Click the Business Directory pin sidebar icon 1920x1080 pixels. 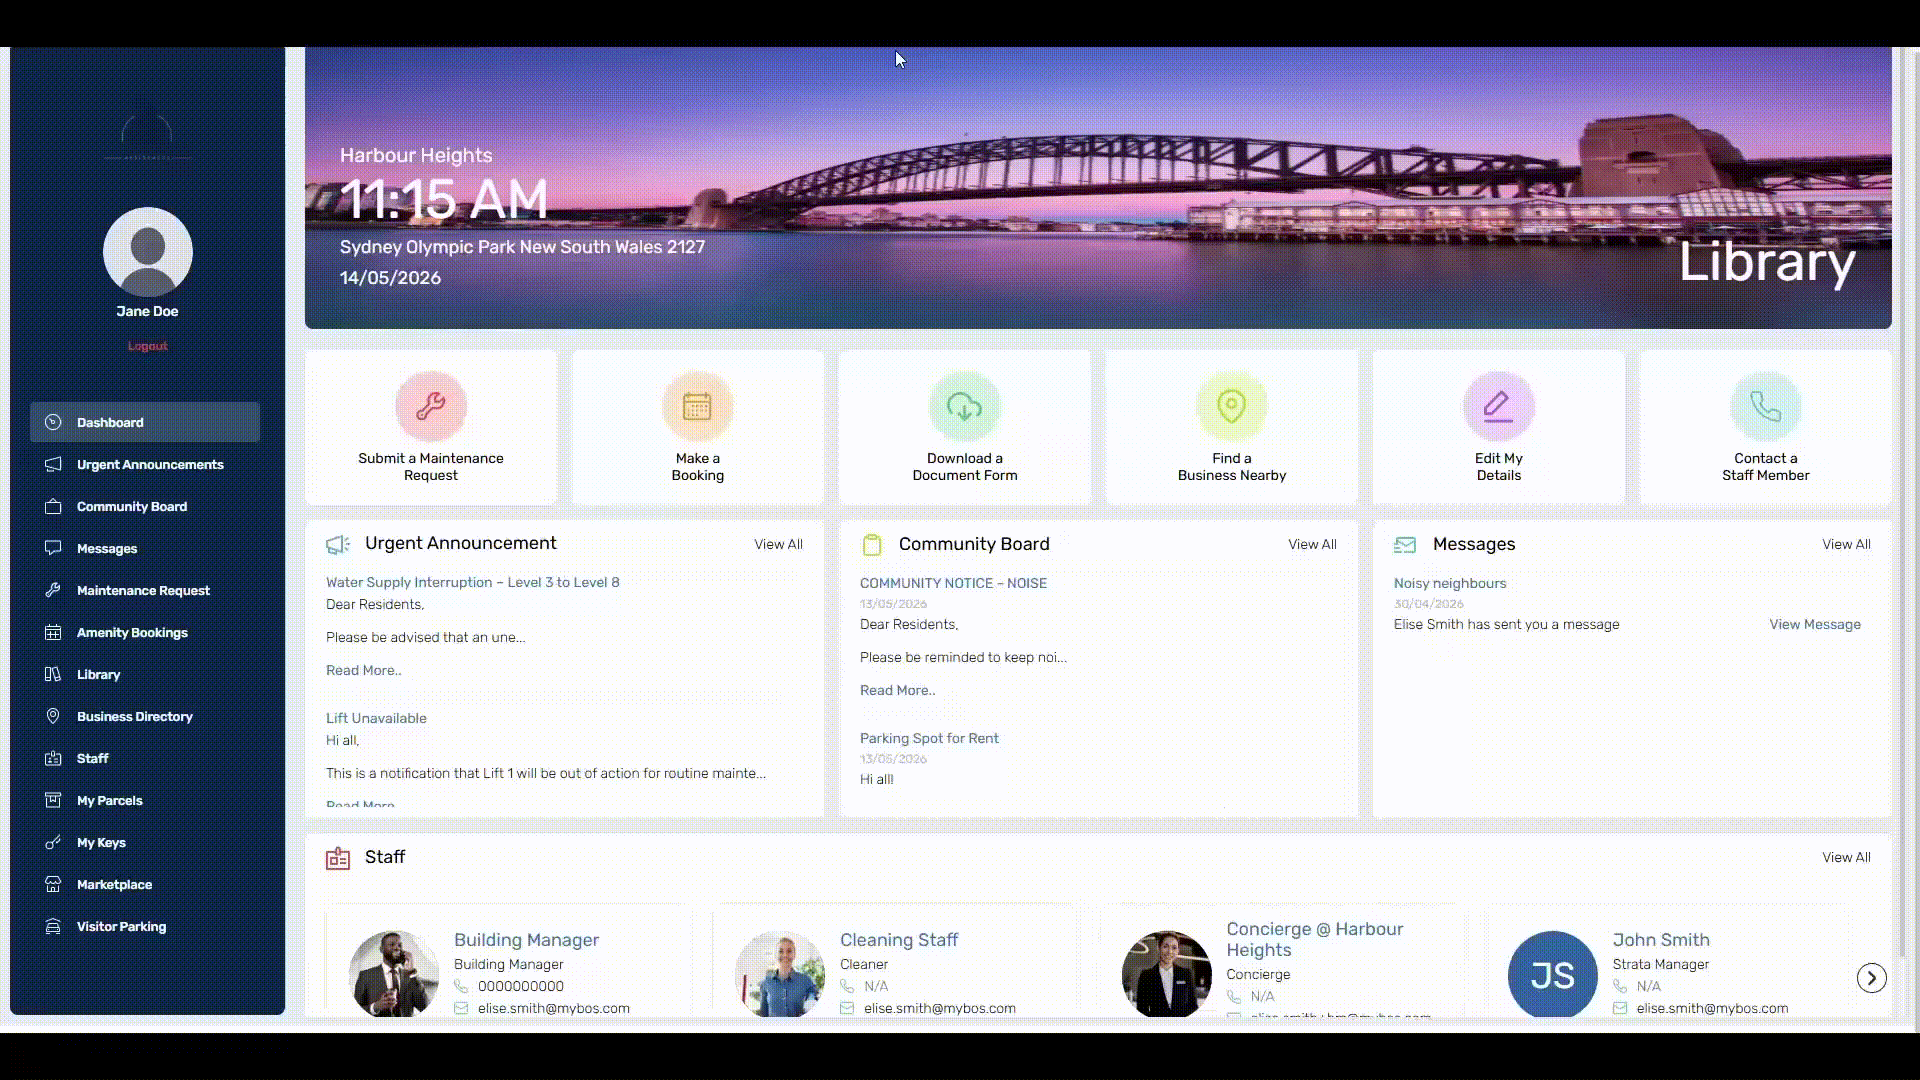(53, 716)
